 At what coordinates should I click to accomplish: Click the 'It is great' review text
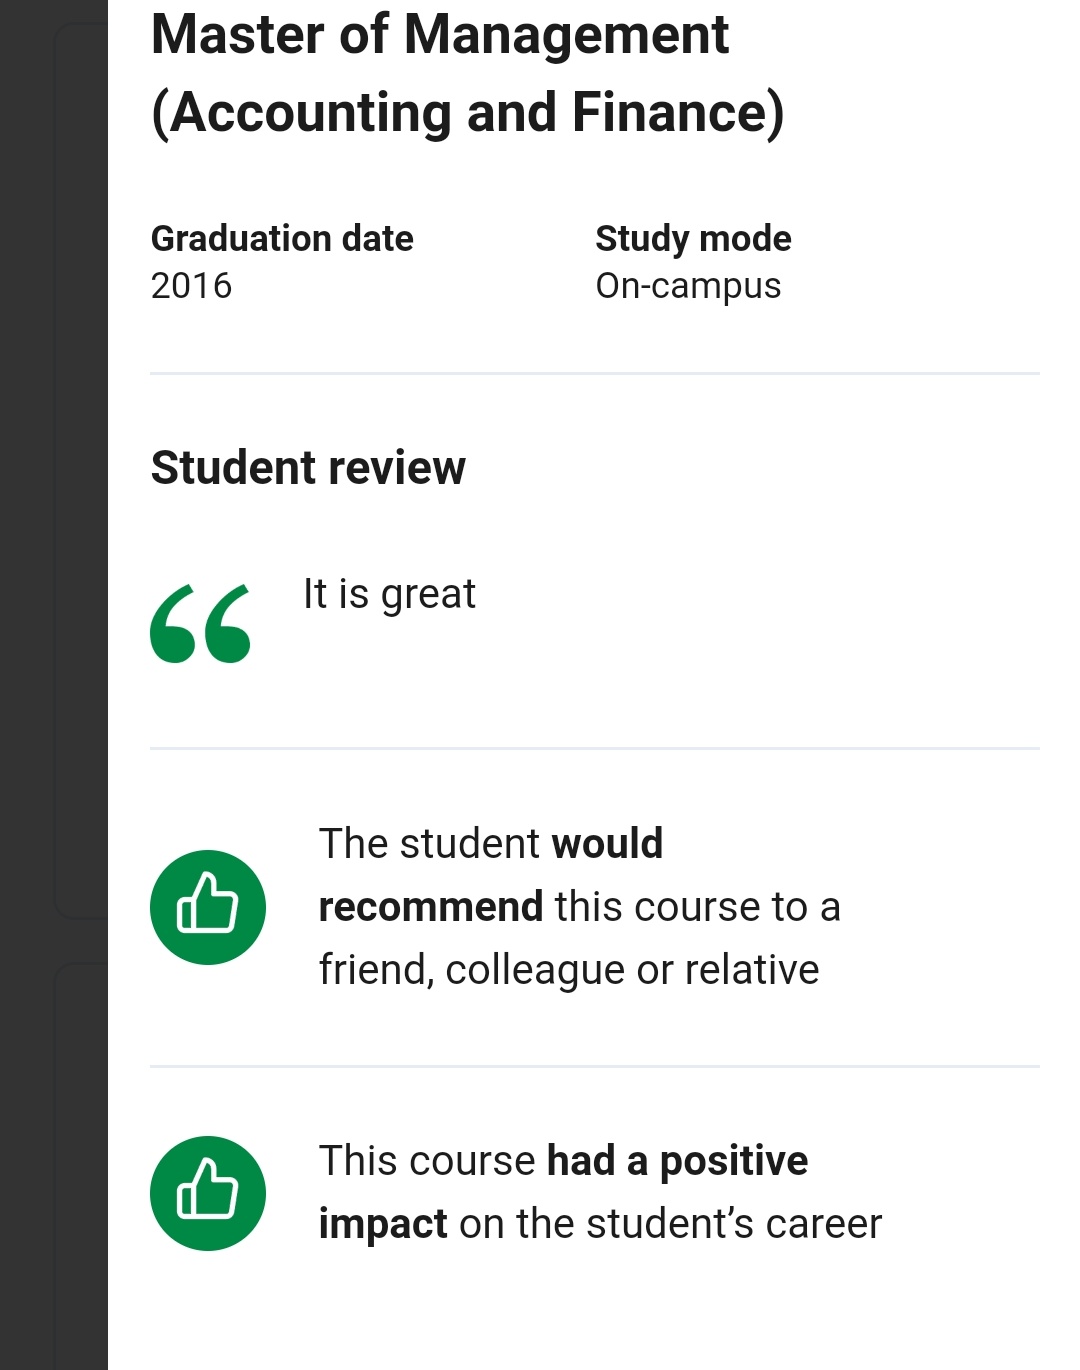[x=389, y=594]
